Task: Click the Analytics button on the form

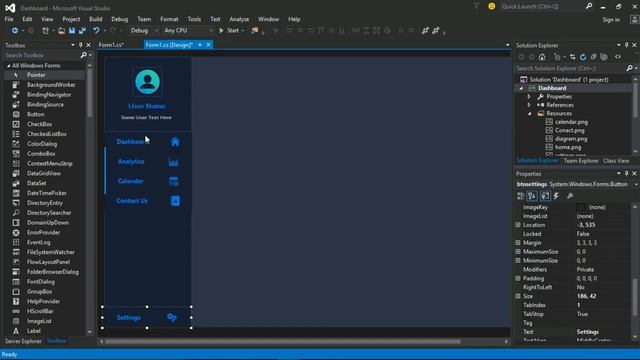Action: 147,162
